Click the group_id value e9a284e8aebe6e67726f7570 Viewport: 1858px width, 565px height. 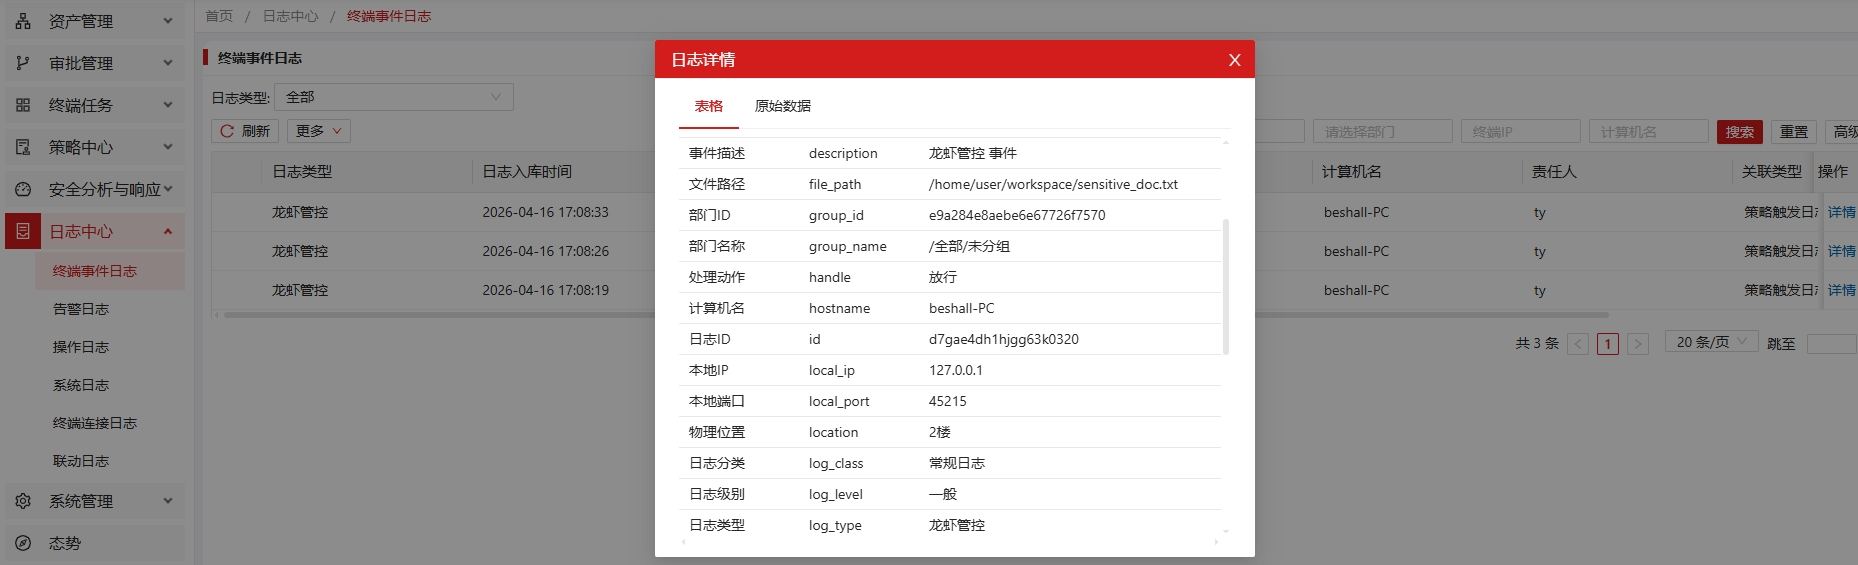point(1017,215)
